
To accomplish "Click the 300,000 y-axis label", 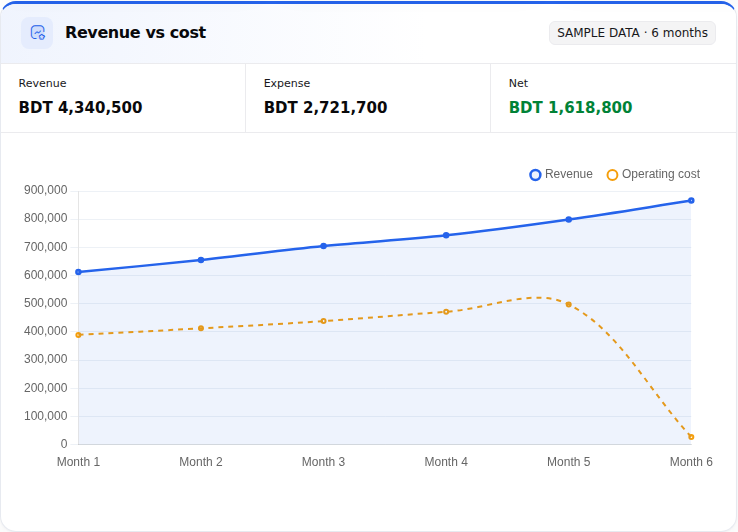I will tap(46, 359).
